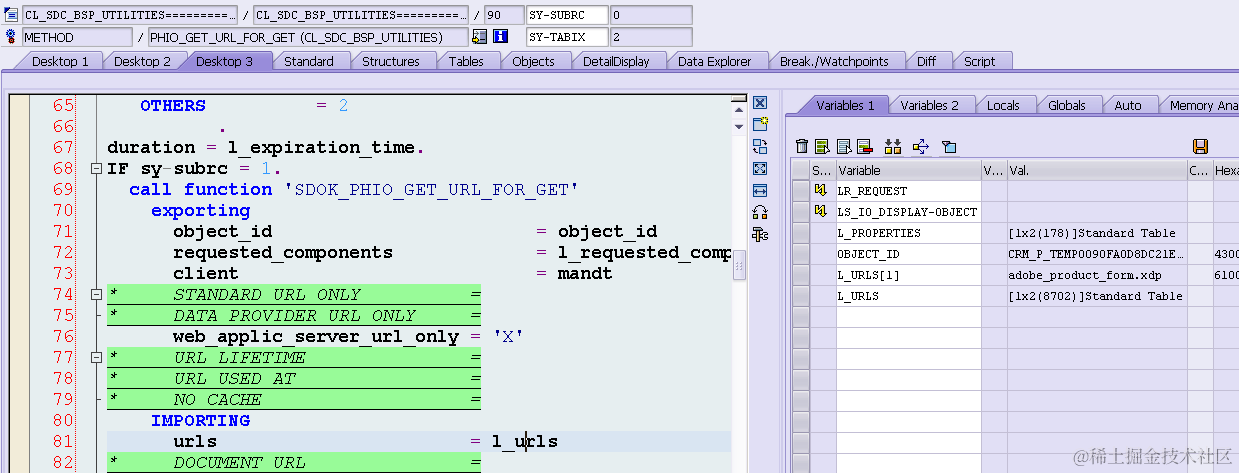Click the trash can icon in variables toolbar
This screenshot has height=473, width=1239.
pyautogui.click(x=802, y=147)
